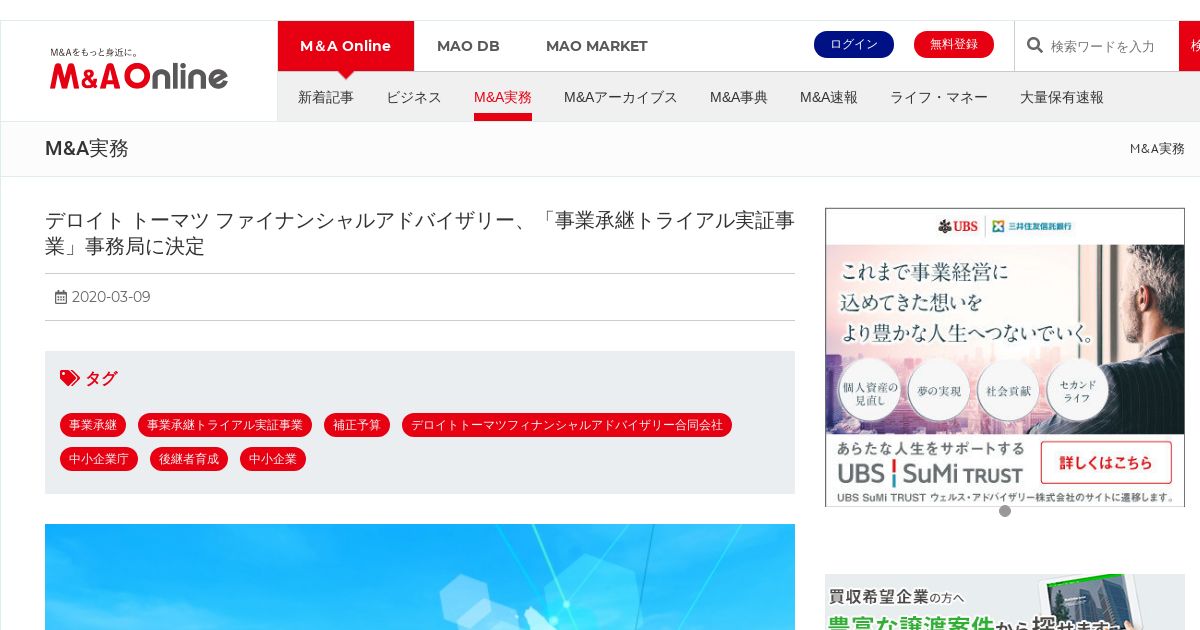Open the M&A Online top tab
Viewport: 1200px width, 630px height.
click(345, 46)
